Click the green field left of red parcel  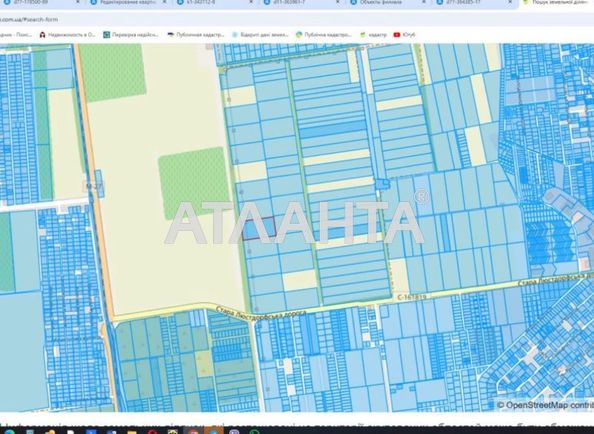click(195, 183)
